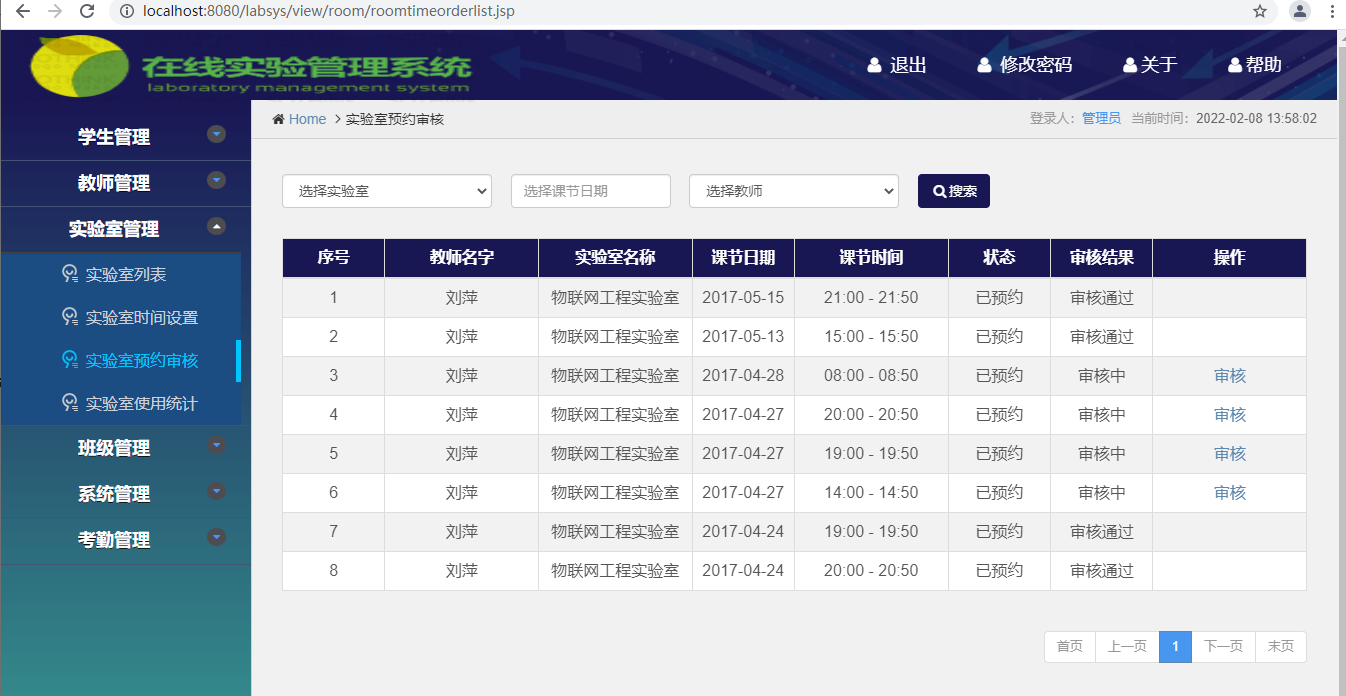Click the green leaf system logo

tap(79, 65)
